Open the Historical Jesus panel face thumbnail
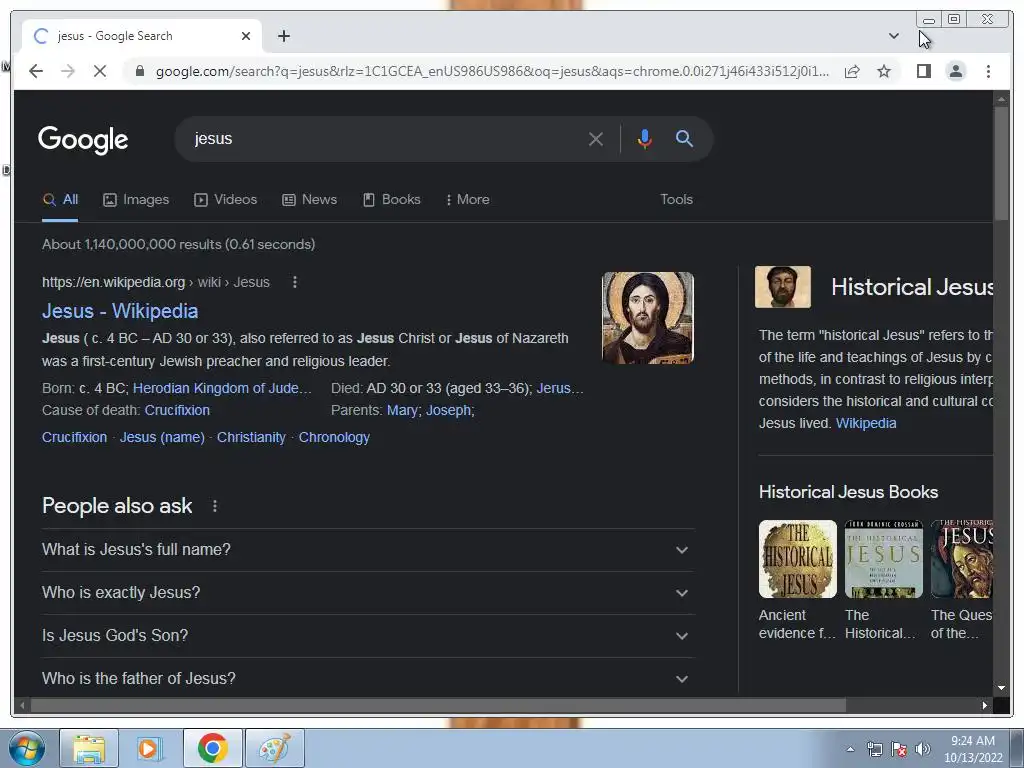This screenshot has width=1024, height=768. [782, 287]
